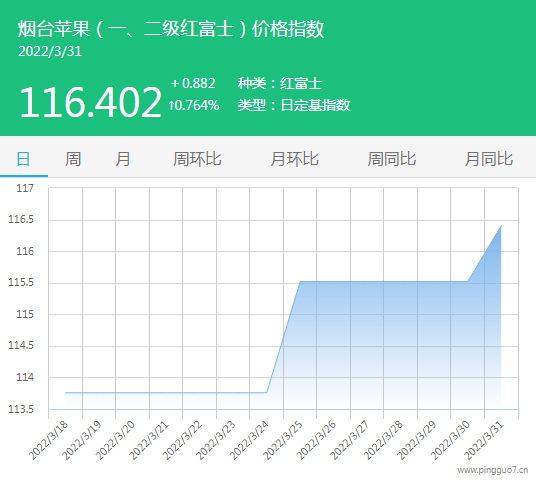This screenshot has width=536, height=481.
Task: Click the 116.402 index value
Action: (90, 102)
